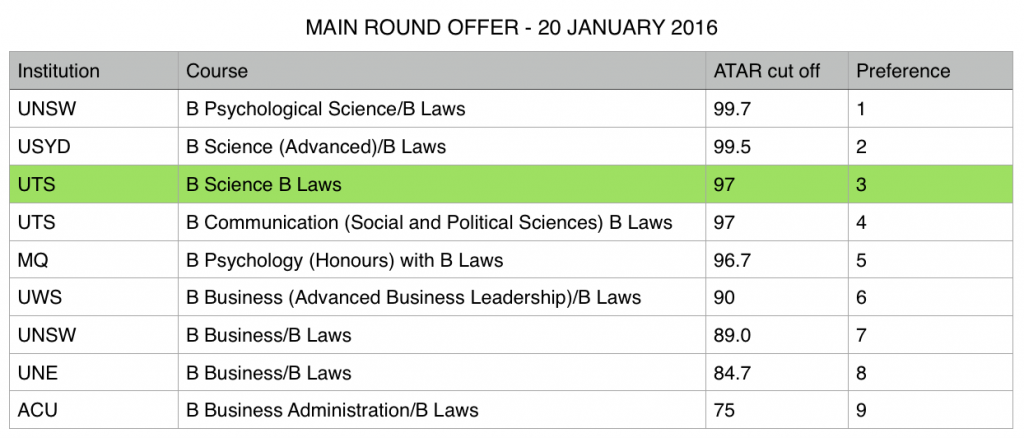Click the MQ institution cell
1024x438 pixels.
tap(33, 260)
